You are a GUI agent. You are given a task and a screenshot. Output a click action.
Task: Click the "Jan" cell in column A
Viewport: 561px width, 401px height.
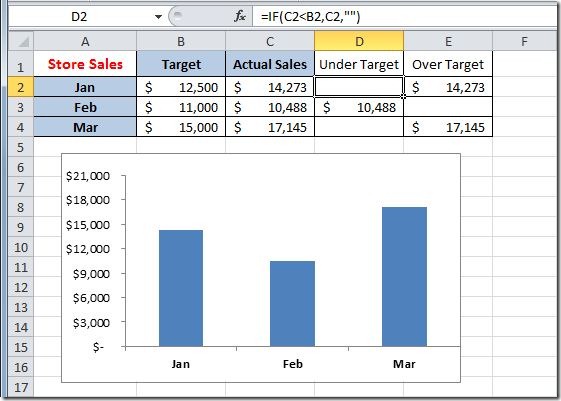pyautogui.click(x=85, y=87)
